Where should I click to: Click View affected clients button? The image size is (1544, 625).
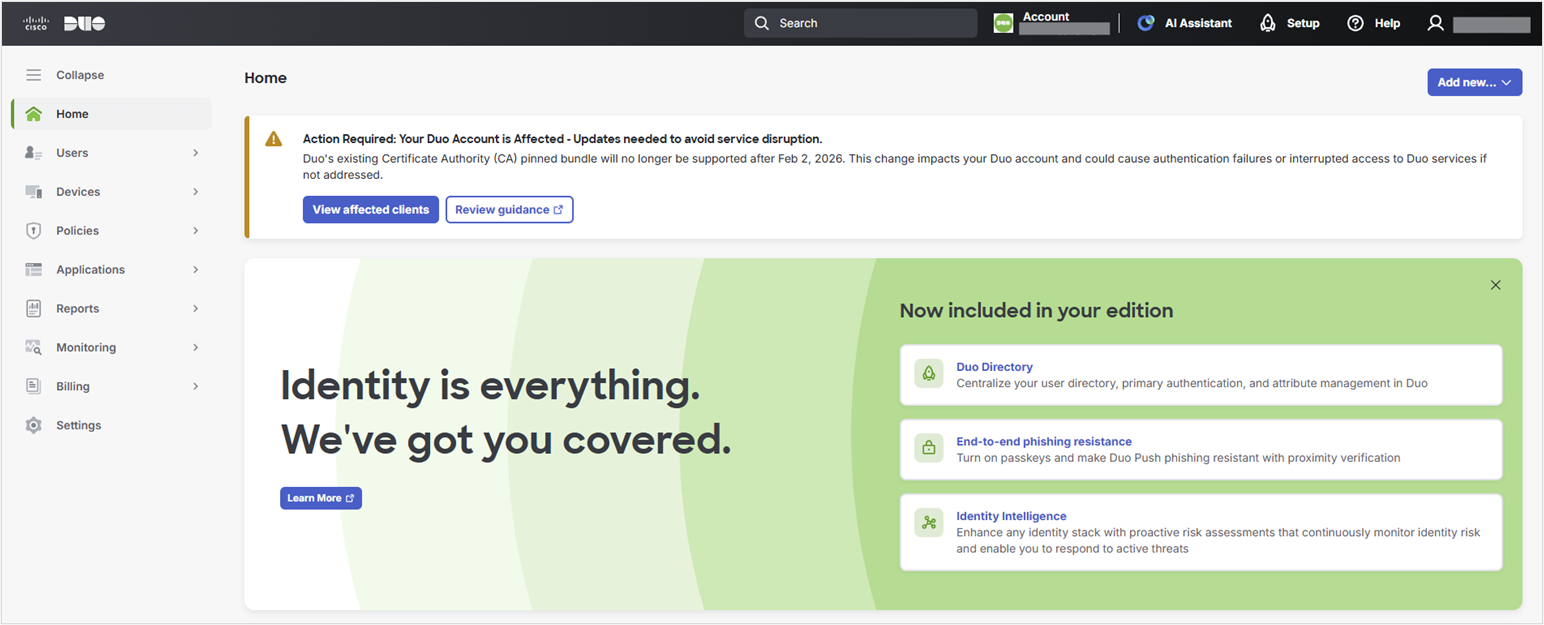(370, 210)
